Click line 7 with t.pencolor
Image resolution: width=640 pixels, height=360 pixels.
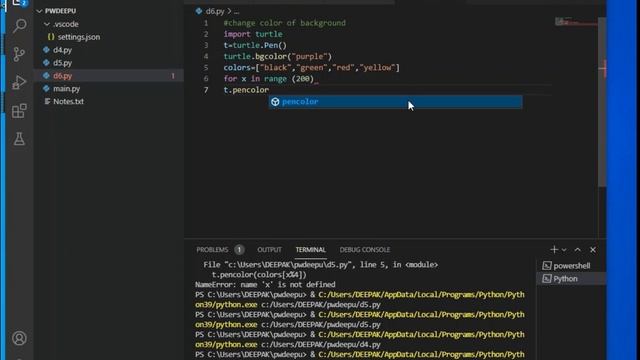[x=246, y=90]
